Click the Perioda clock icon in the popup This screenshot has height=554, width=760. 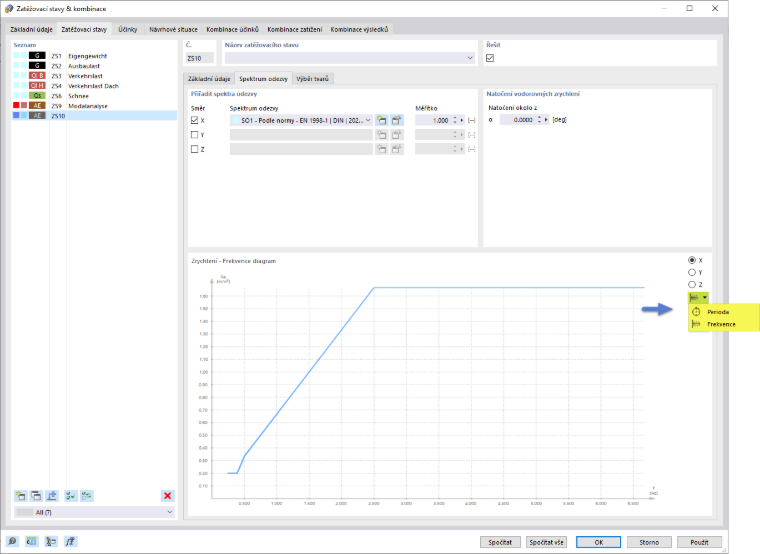click(x=696, y=312)
